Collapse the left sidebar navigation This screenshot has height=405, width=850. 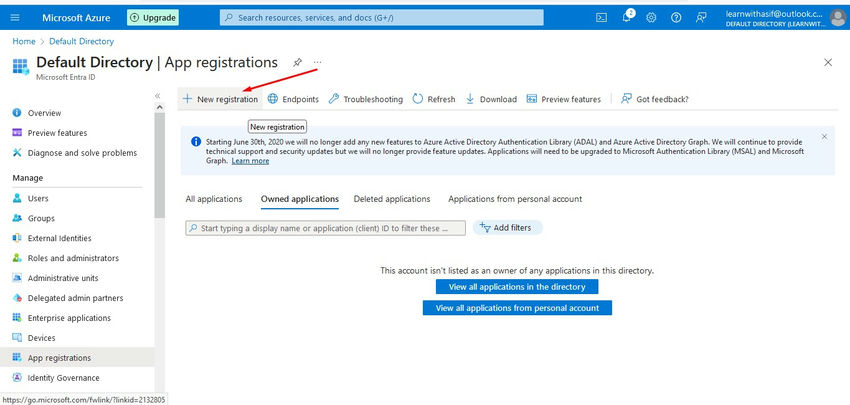click(158, 96)
